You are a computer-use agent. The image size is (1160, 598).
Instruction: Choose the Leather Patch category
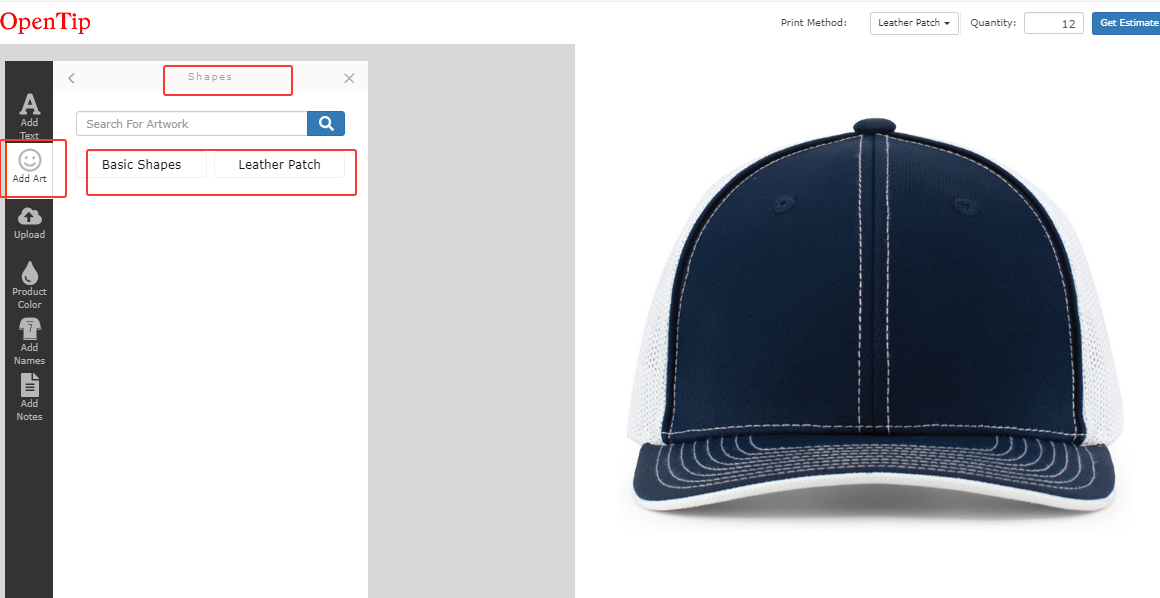(x=280, y=164)
